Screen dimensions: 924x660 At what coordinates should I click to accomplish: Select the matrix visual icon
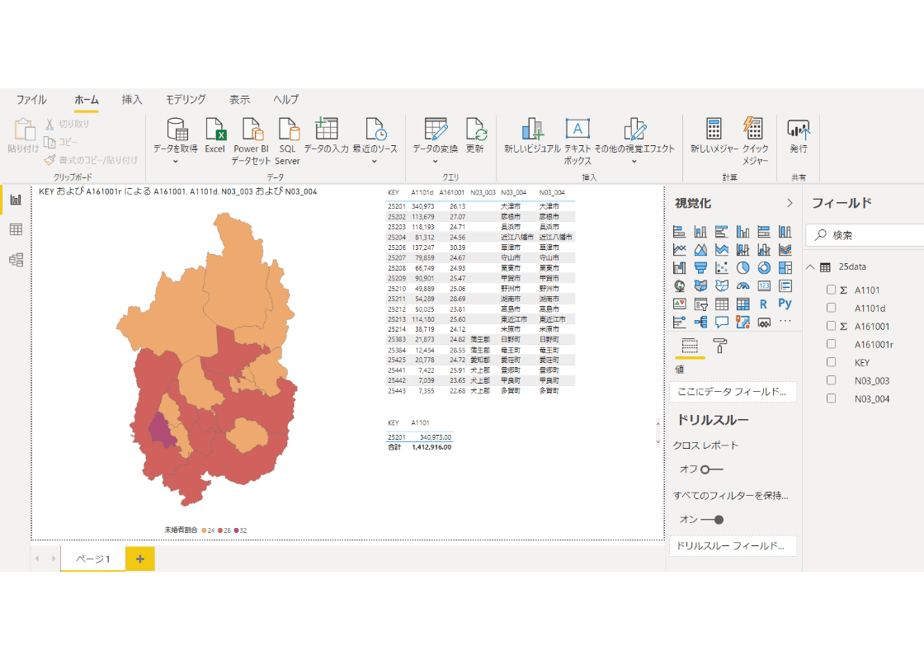click(x=743, y=304)
